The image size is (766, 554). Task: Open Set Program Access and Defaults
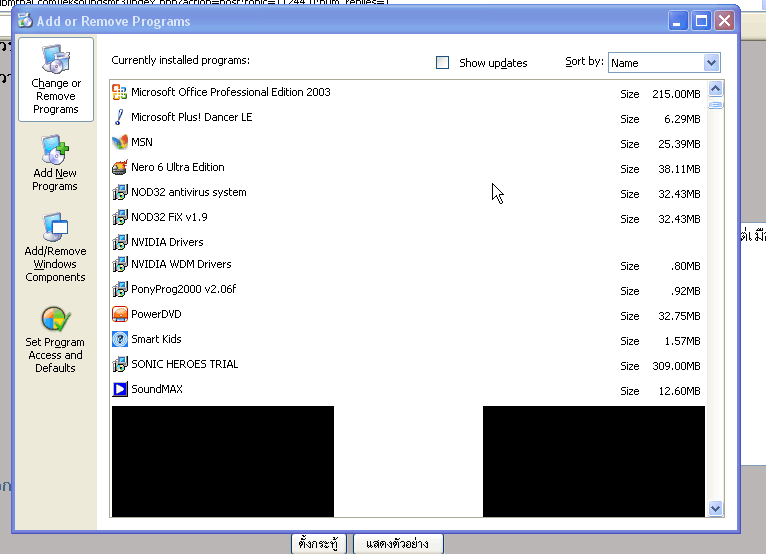pos(55,340)
